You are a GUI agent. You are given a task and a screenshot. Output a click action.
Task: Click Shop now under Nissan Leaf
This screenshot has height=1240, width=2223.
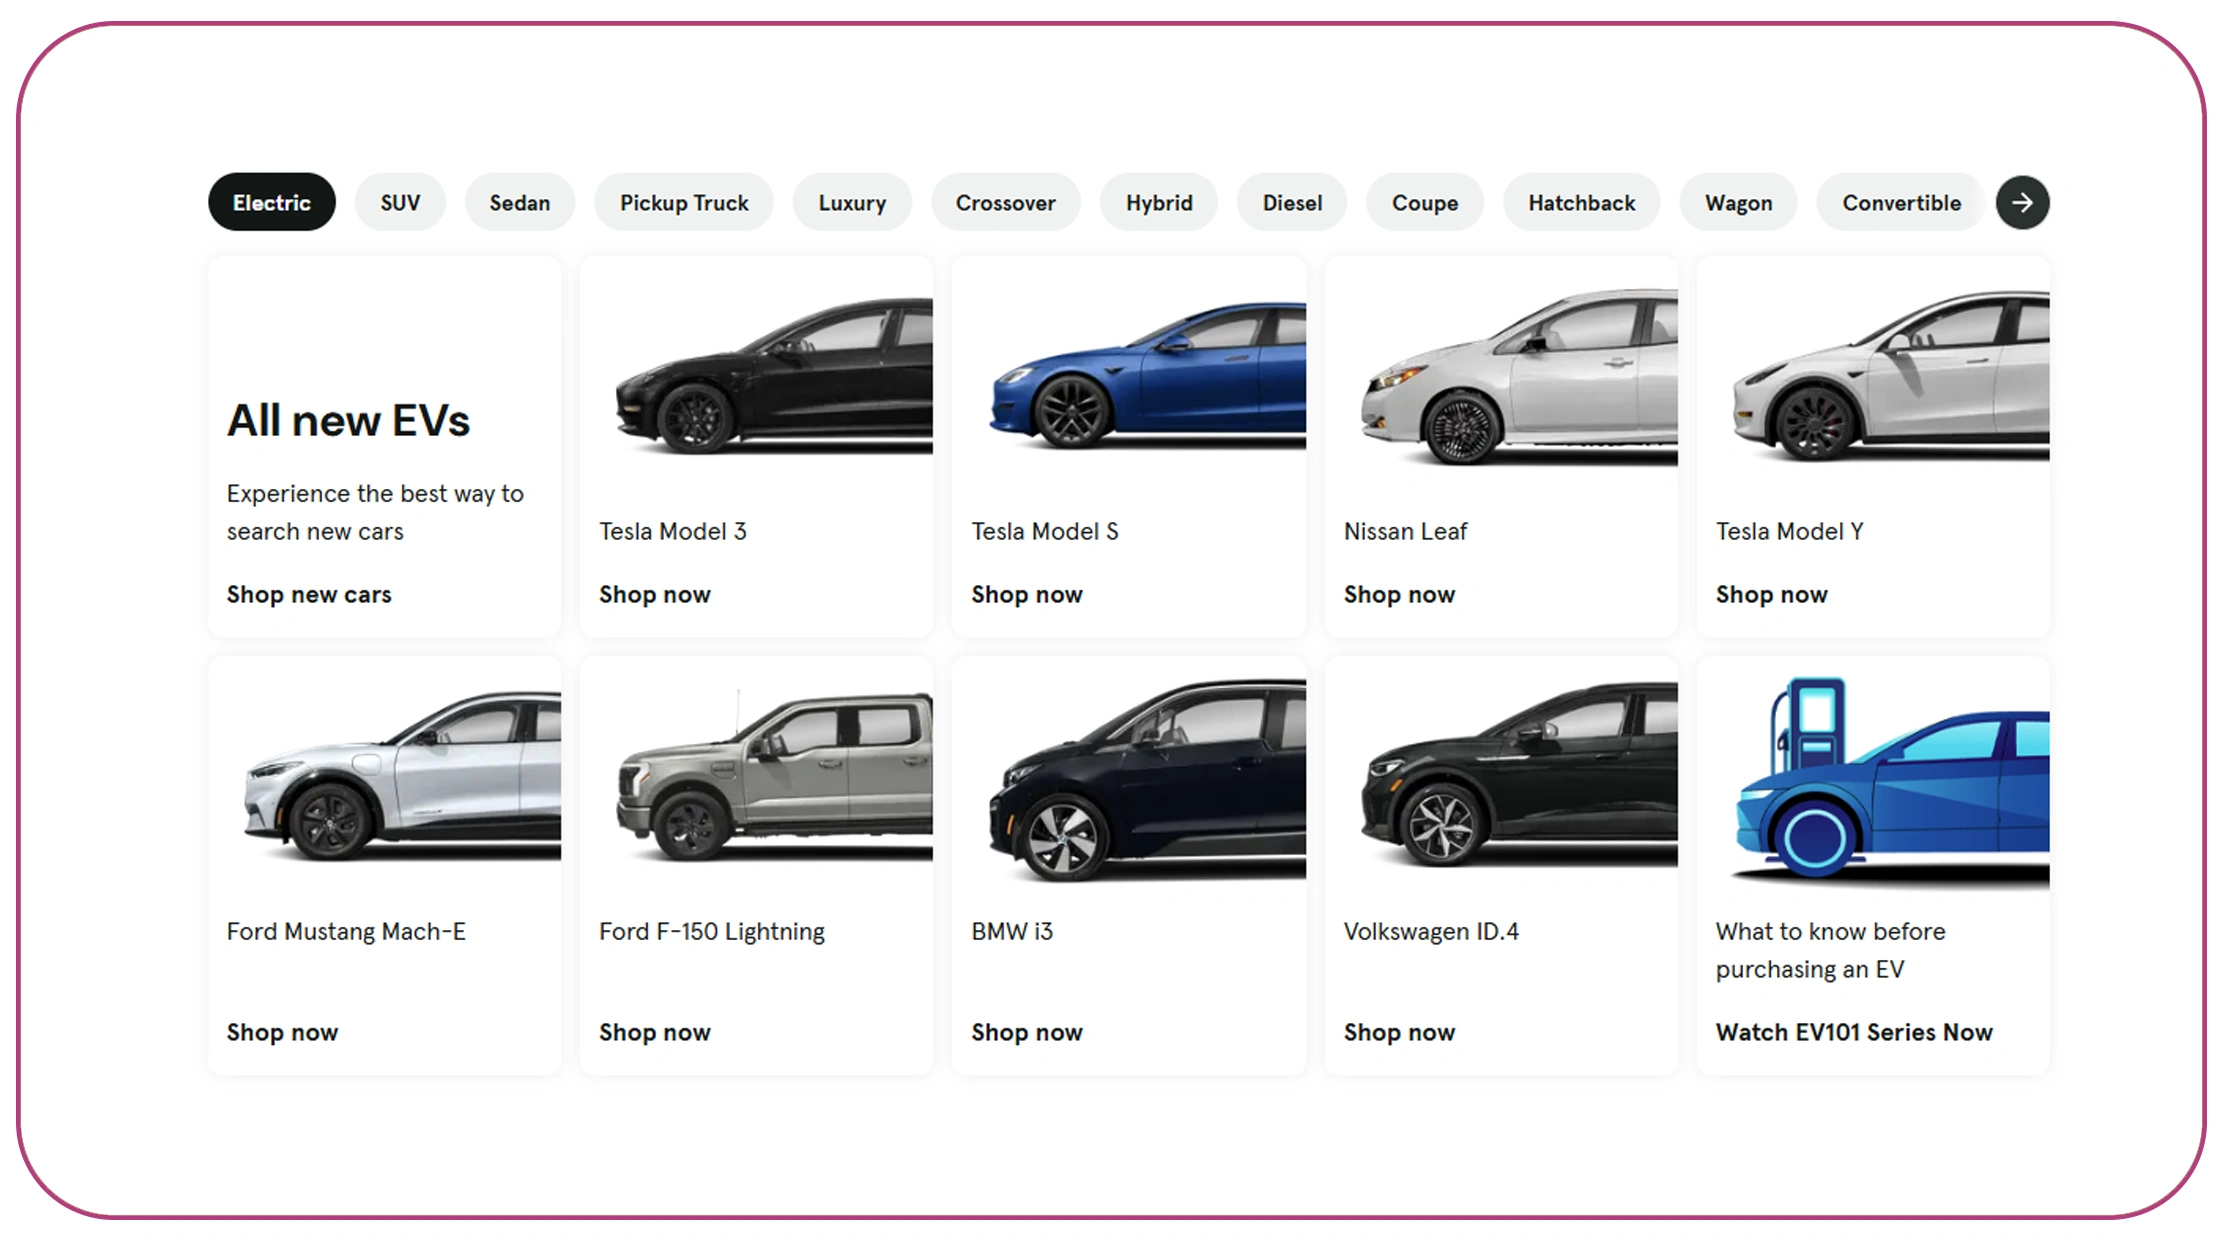point(1400,594)
